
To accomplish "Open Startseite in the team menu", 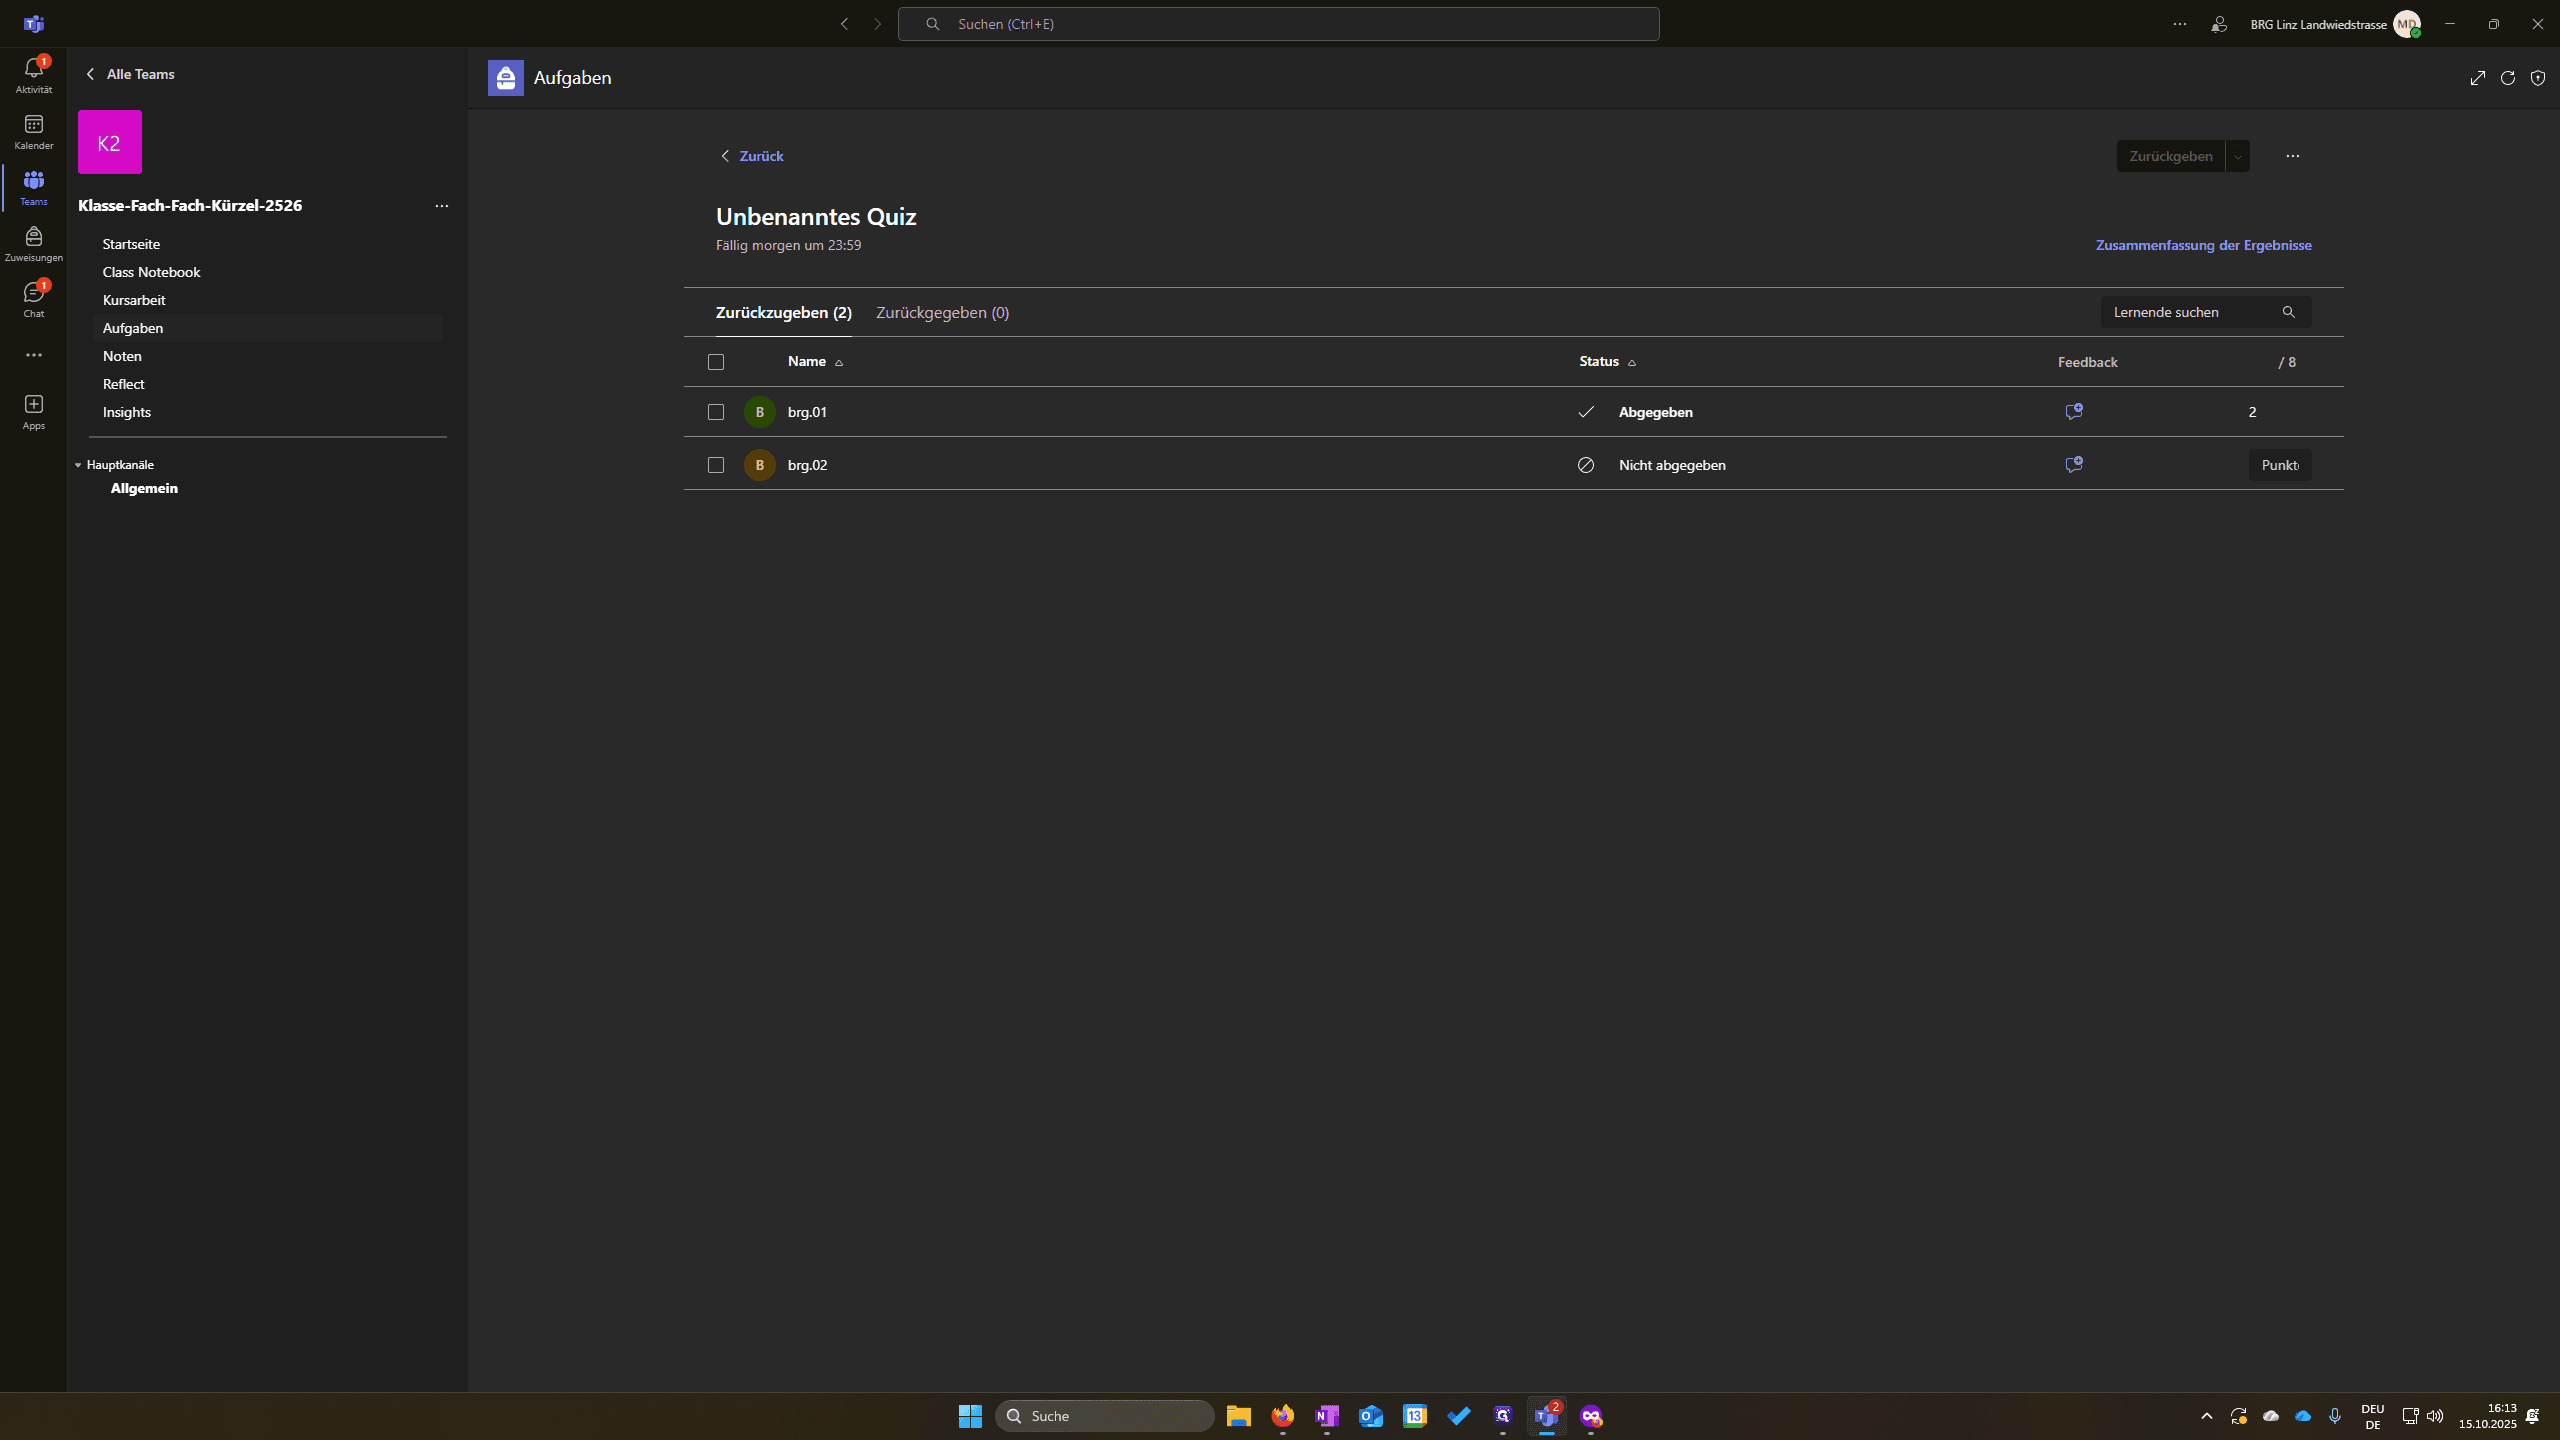I will 131,244.
